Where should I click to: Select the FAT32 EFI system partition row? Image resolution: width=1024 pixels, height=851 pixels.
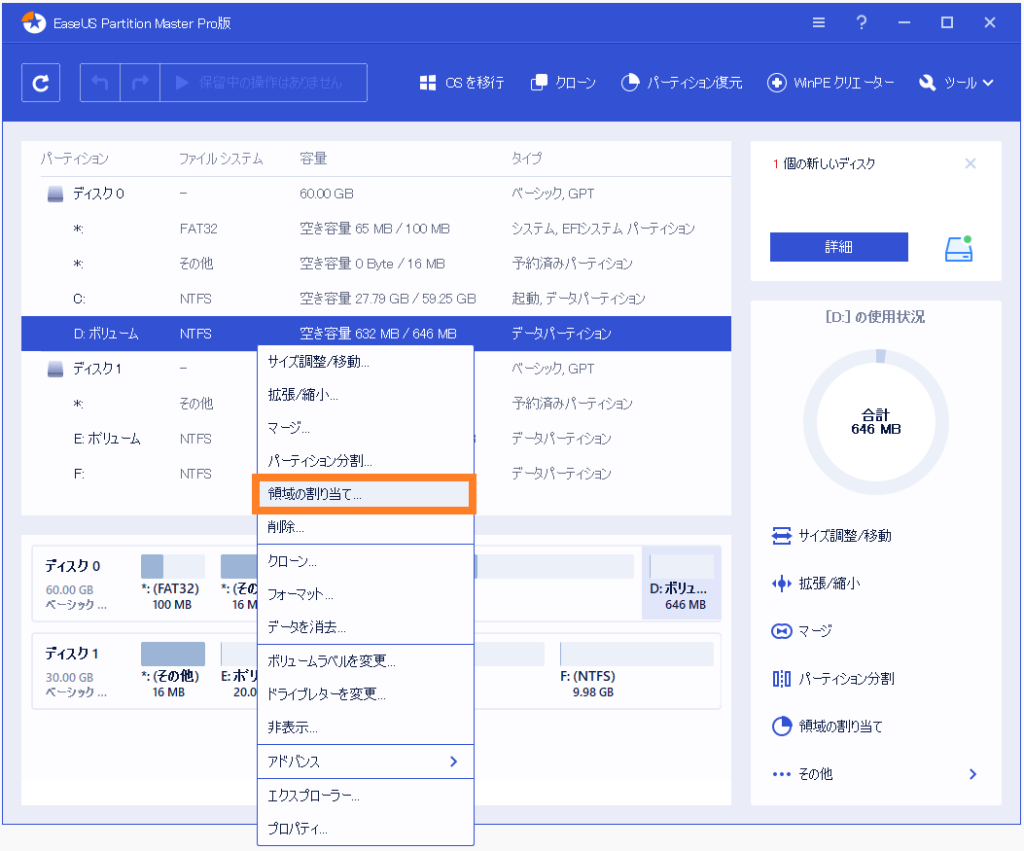pyautogui.click(x=376, y=229)
